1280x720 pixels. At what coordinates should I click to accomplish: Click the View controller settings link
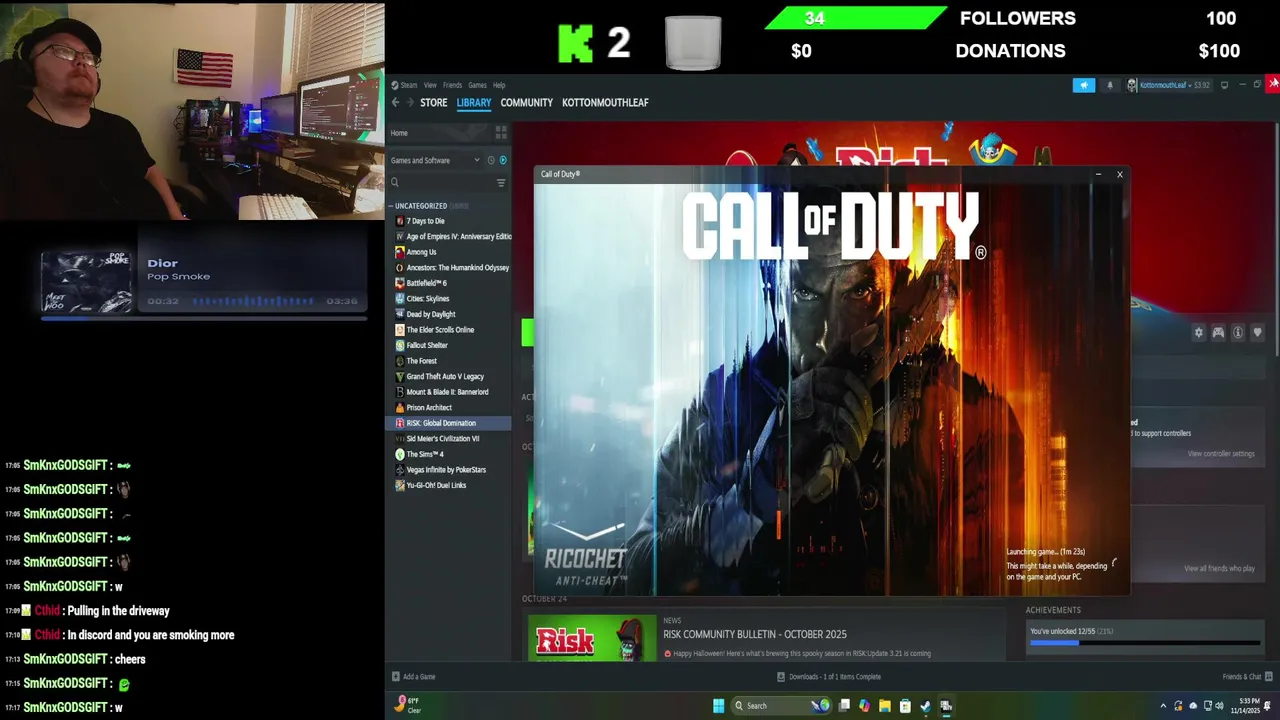point(1221,454)
